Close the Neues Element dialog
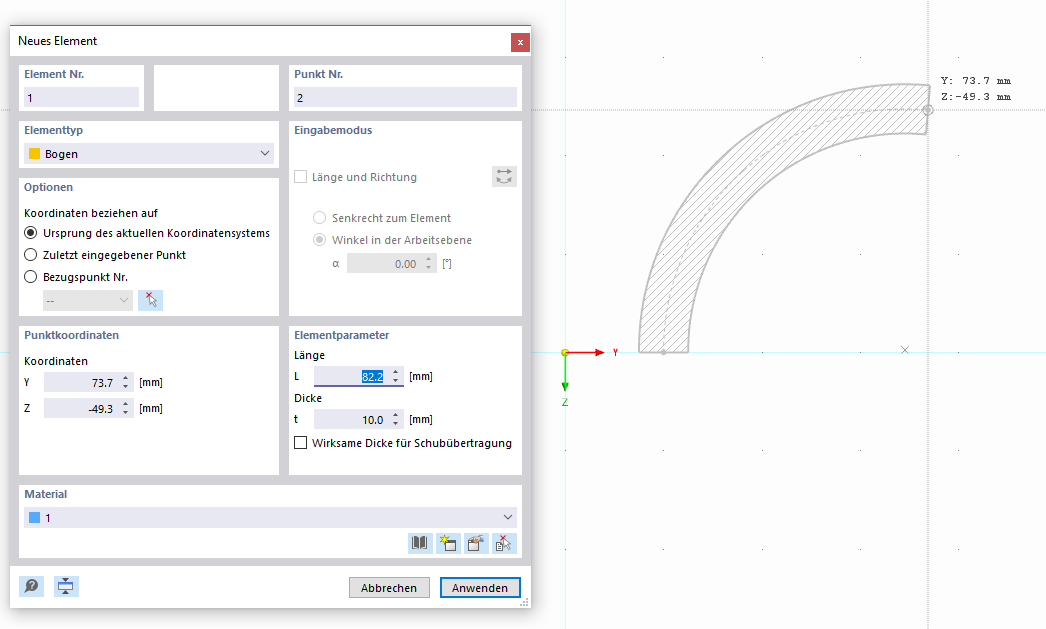The width and height of the screenshot is (1046, 629). 520,42
